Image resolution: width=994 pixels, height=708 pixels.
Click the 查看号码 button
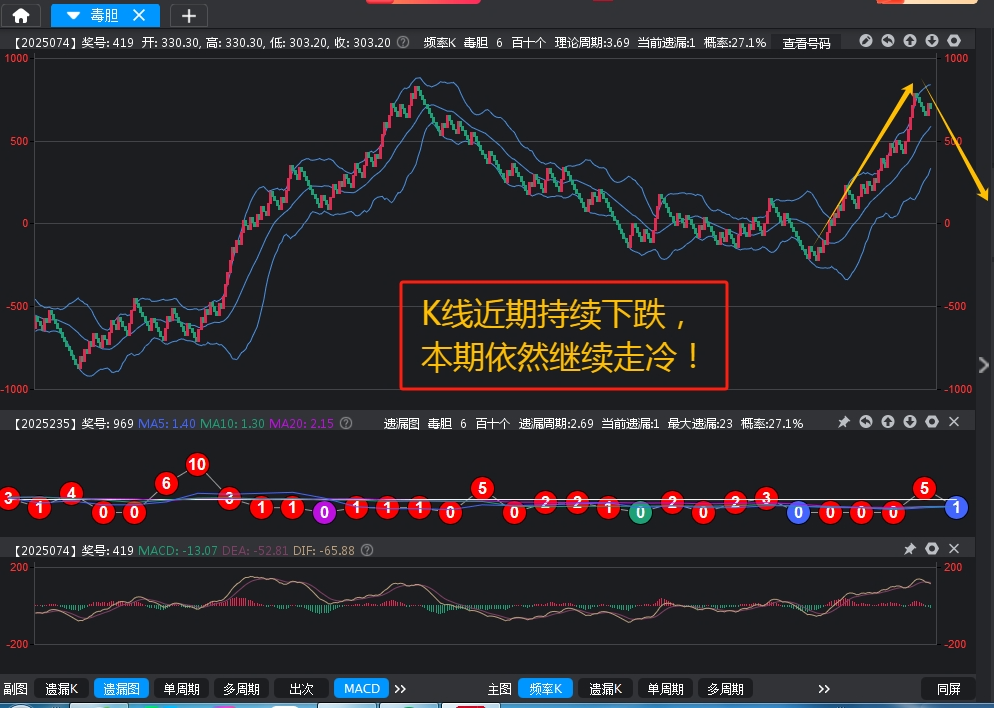pos(806,43)
